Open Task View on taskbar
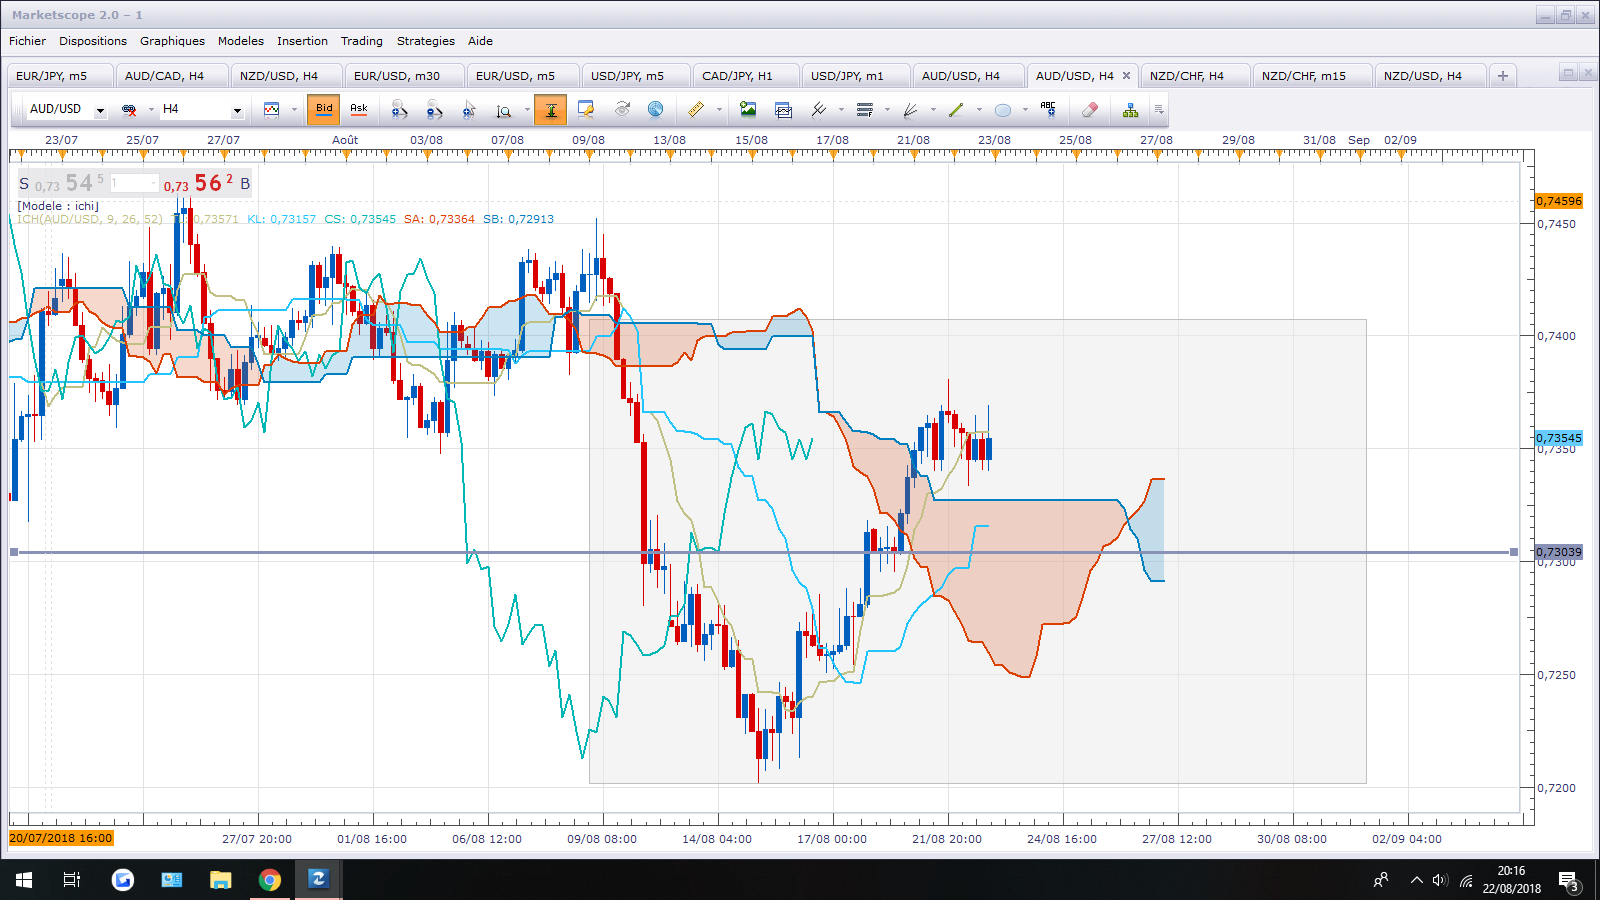The height and width of the screenshot is (900, 1600). point(72,880)
